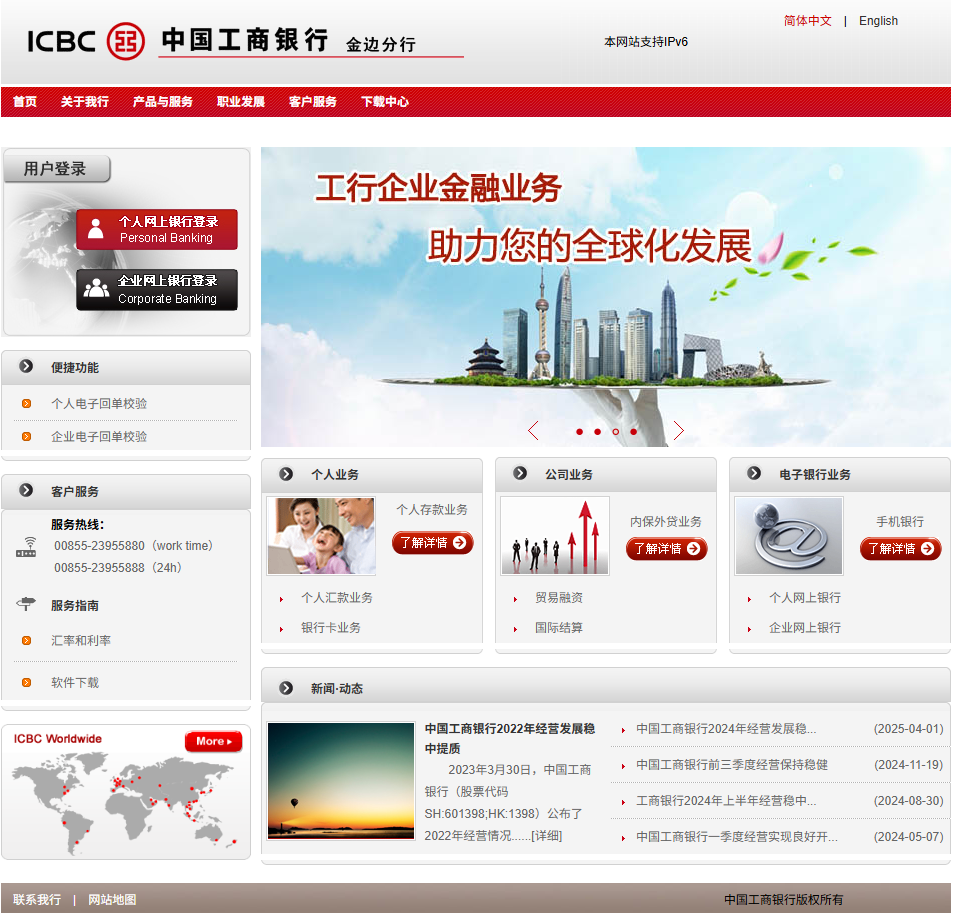Click the family photo in 个人业务

point(321,536)
